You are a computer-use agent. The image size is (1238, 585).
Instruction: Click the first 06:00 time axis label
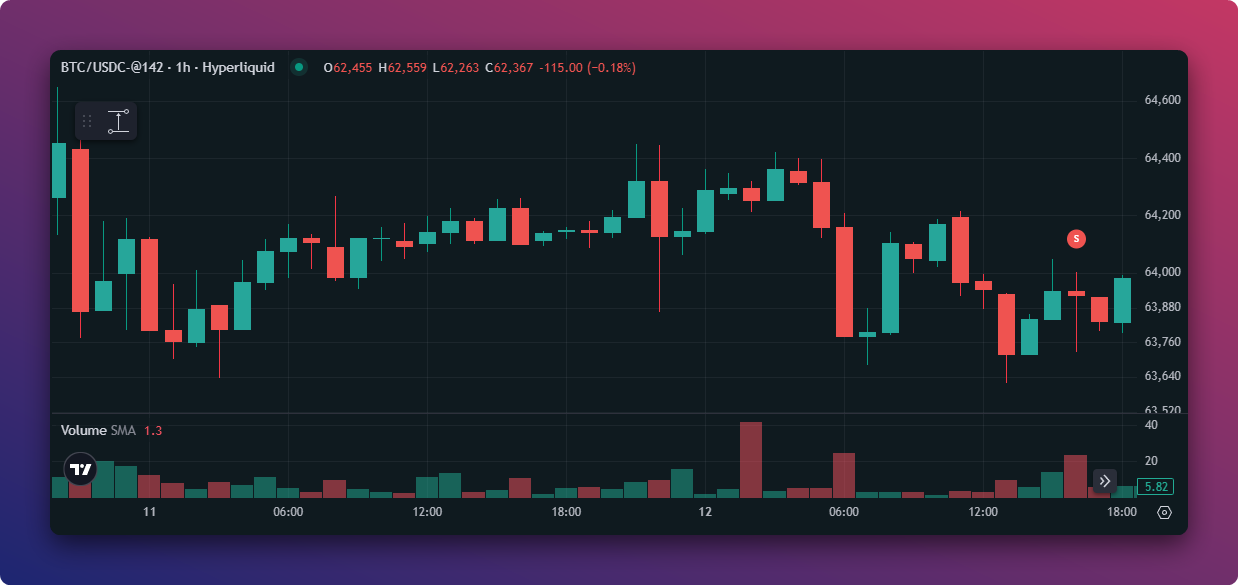pos(288,512)
